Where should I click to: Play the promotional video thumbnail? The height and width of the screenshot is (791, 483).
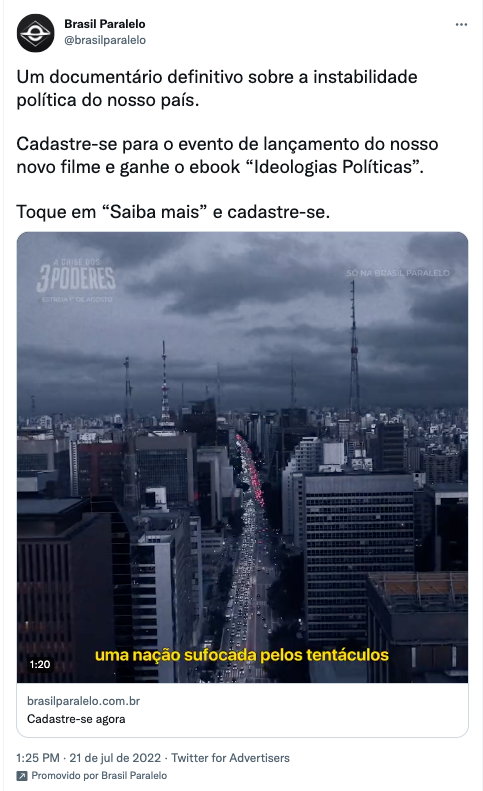coord(242,457)
